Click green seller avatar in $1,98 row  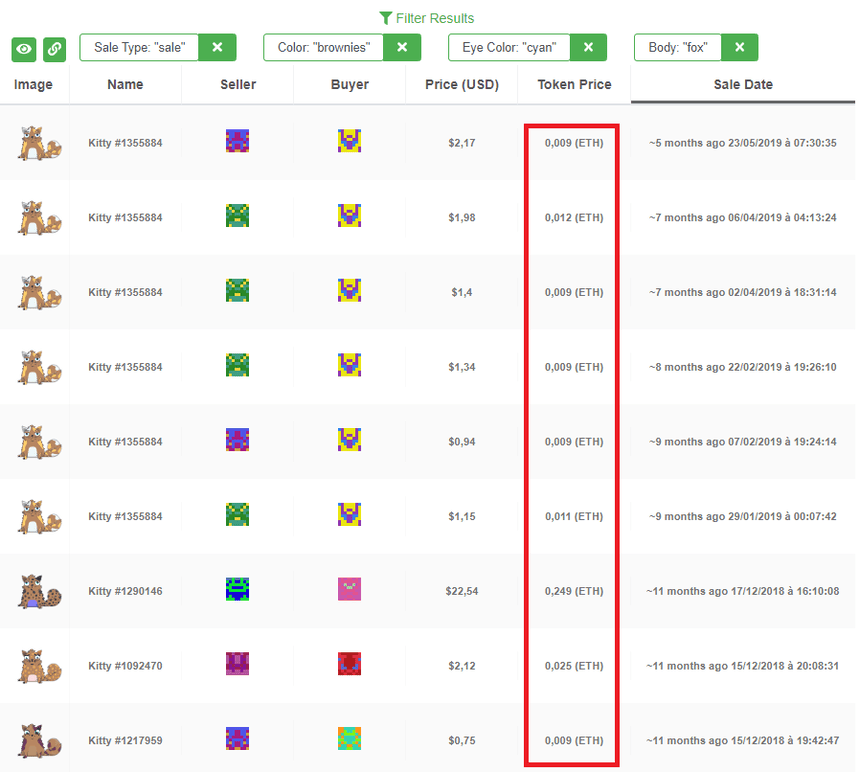point(237,216)
